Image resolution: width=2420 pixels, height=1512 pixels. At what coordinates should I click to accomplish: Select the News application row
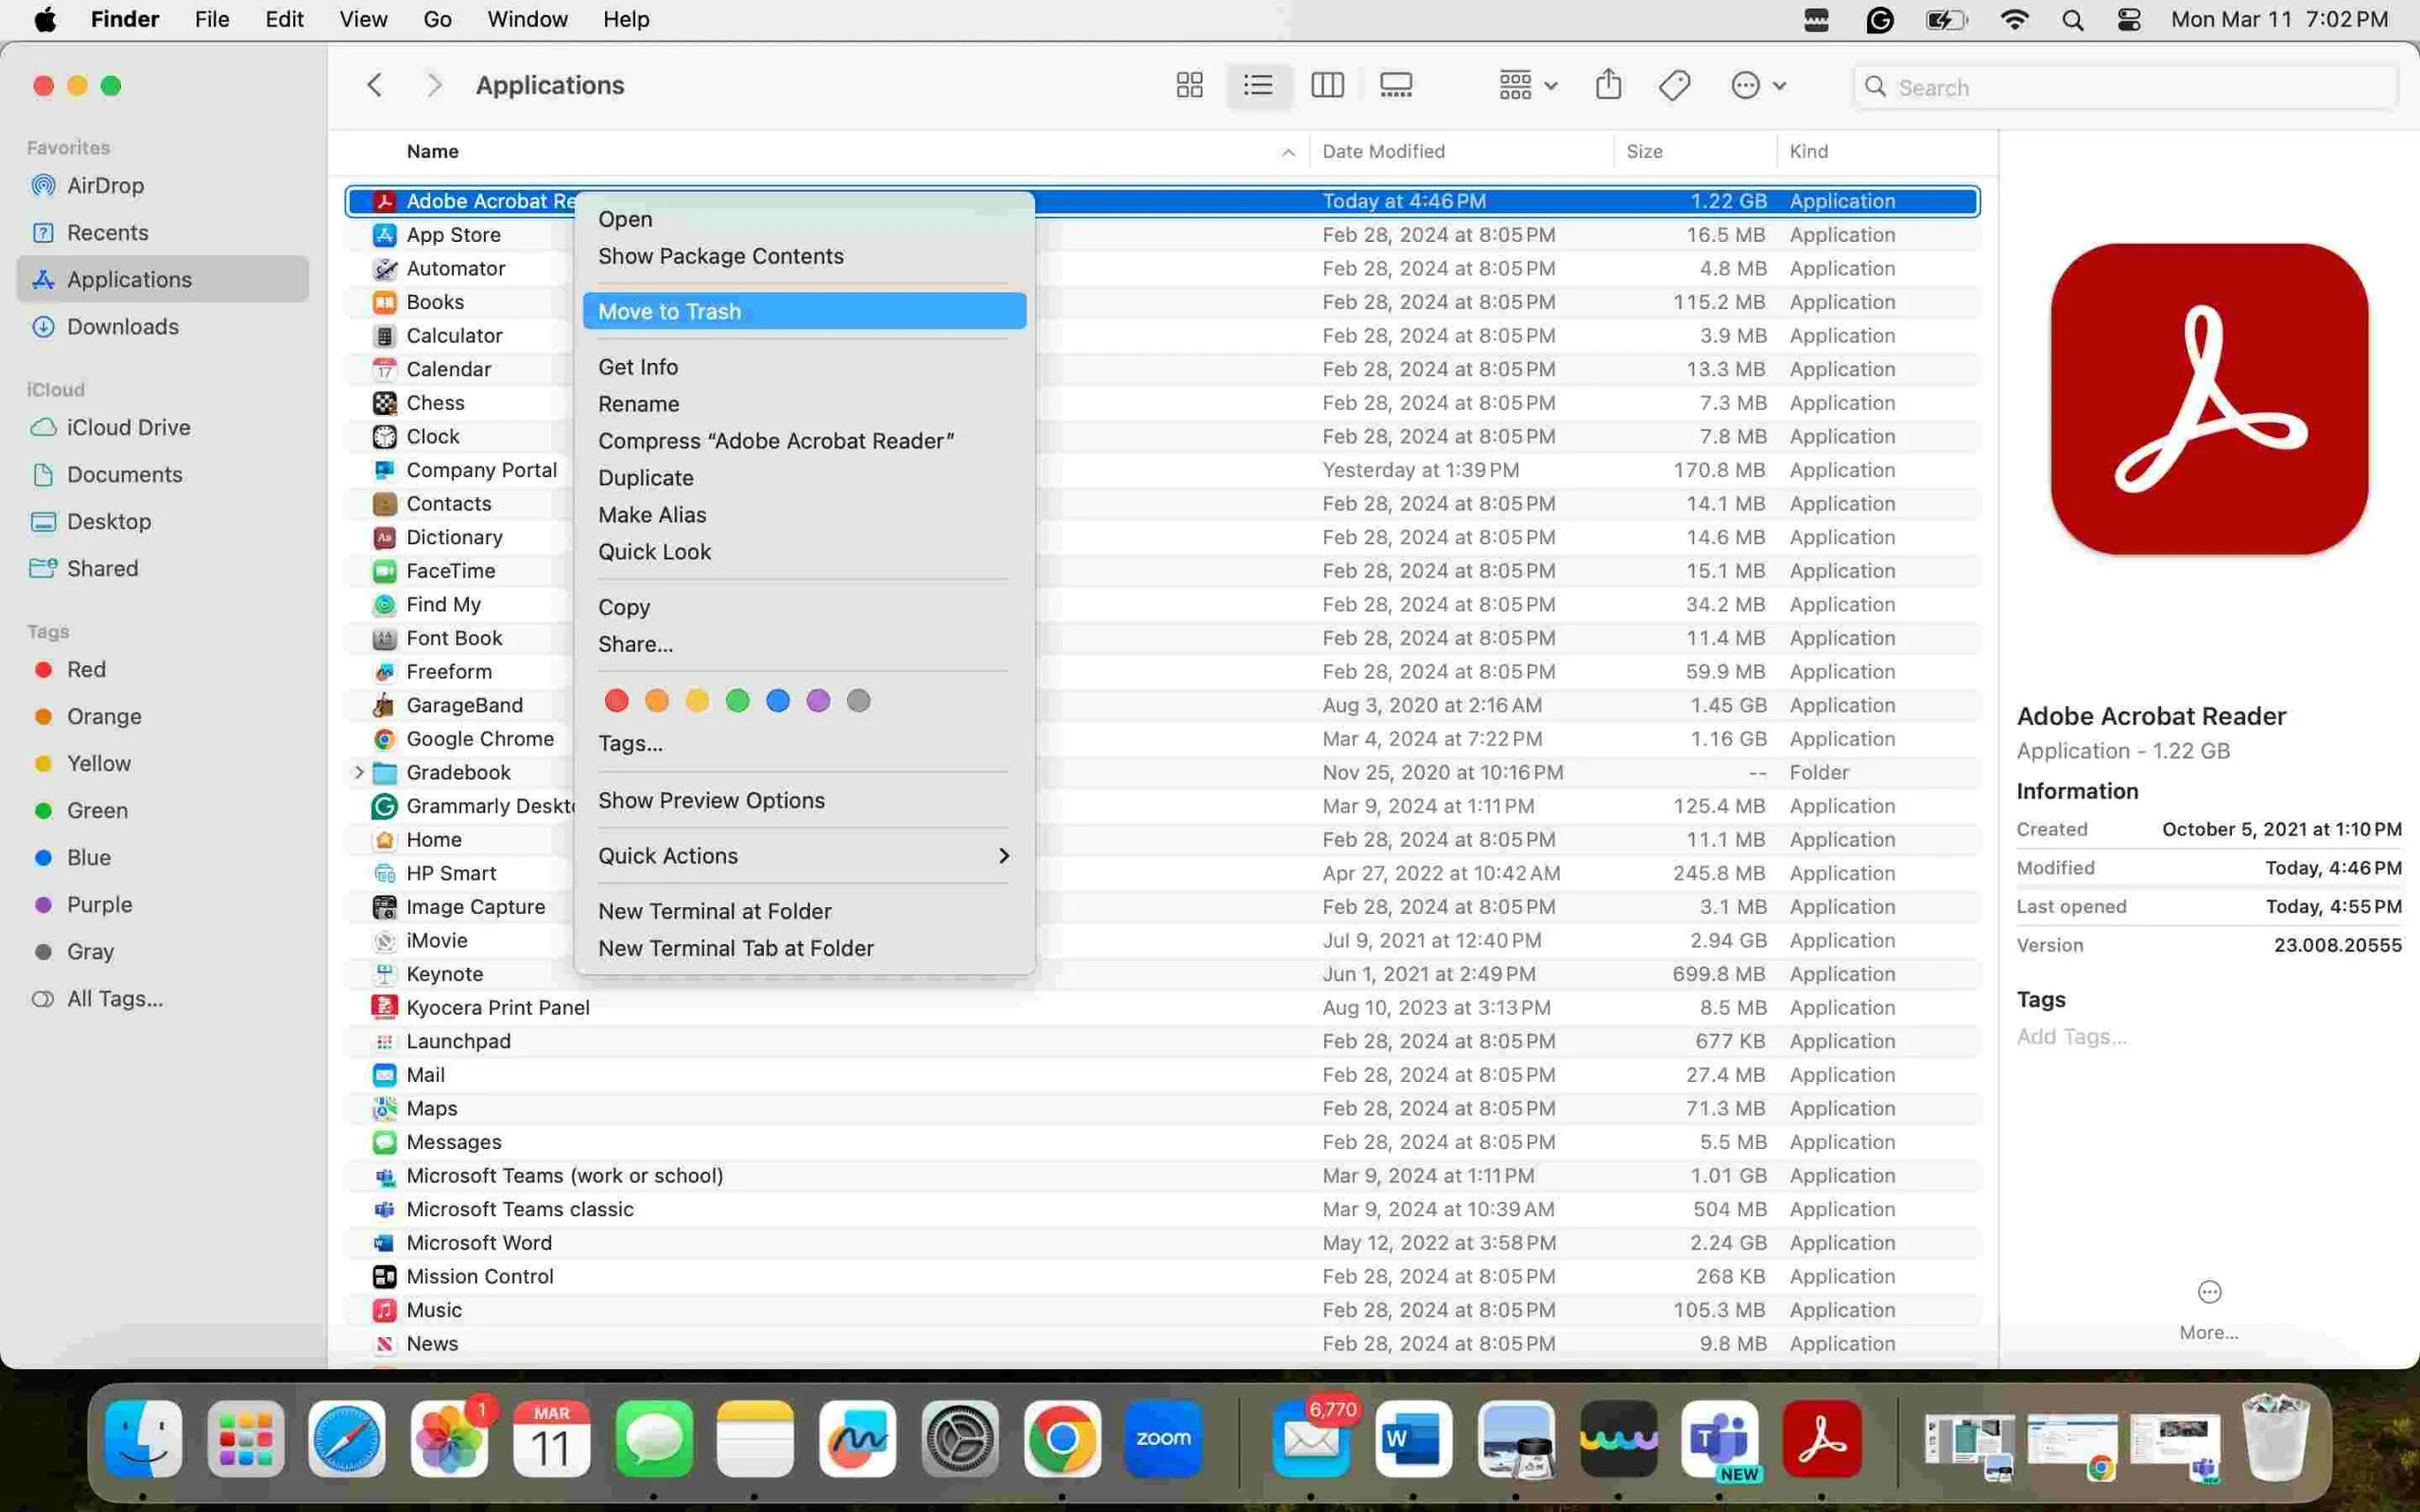click(1162, 1344)
